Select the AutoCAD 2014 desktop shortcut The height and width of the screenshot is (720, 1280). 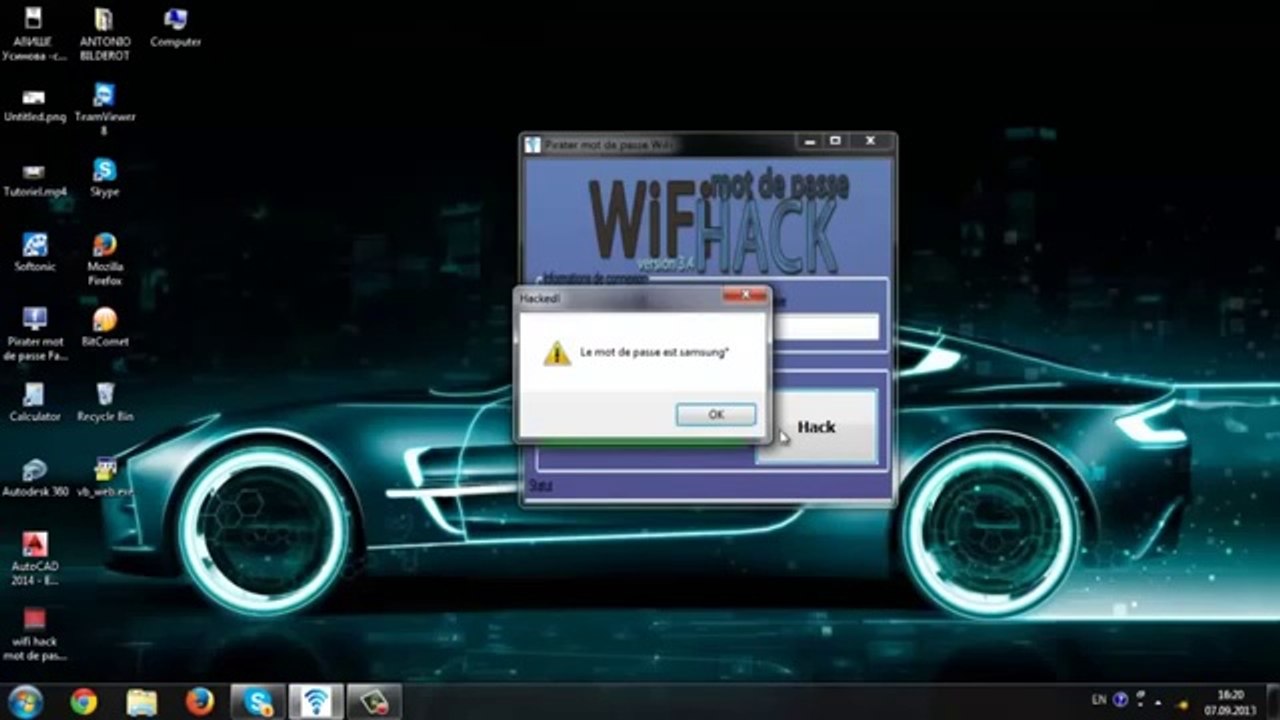point(34,558)
